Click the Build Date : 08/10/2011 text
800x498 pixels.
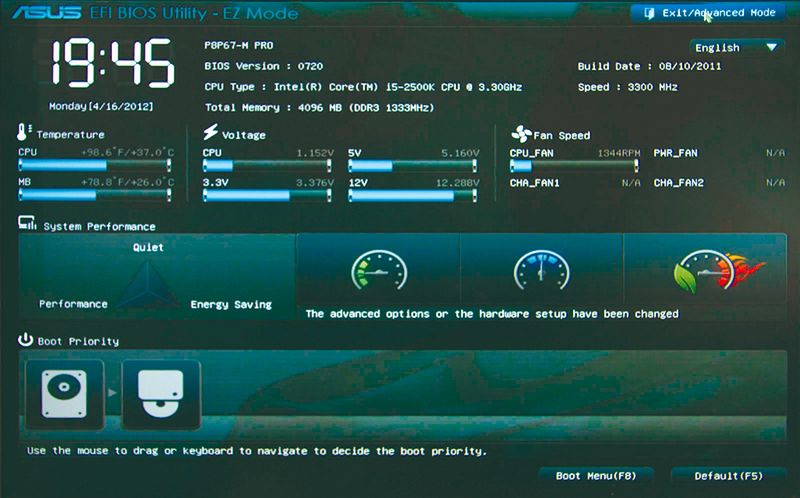point(649,66)
